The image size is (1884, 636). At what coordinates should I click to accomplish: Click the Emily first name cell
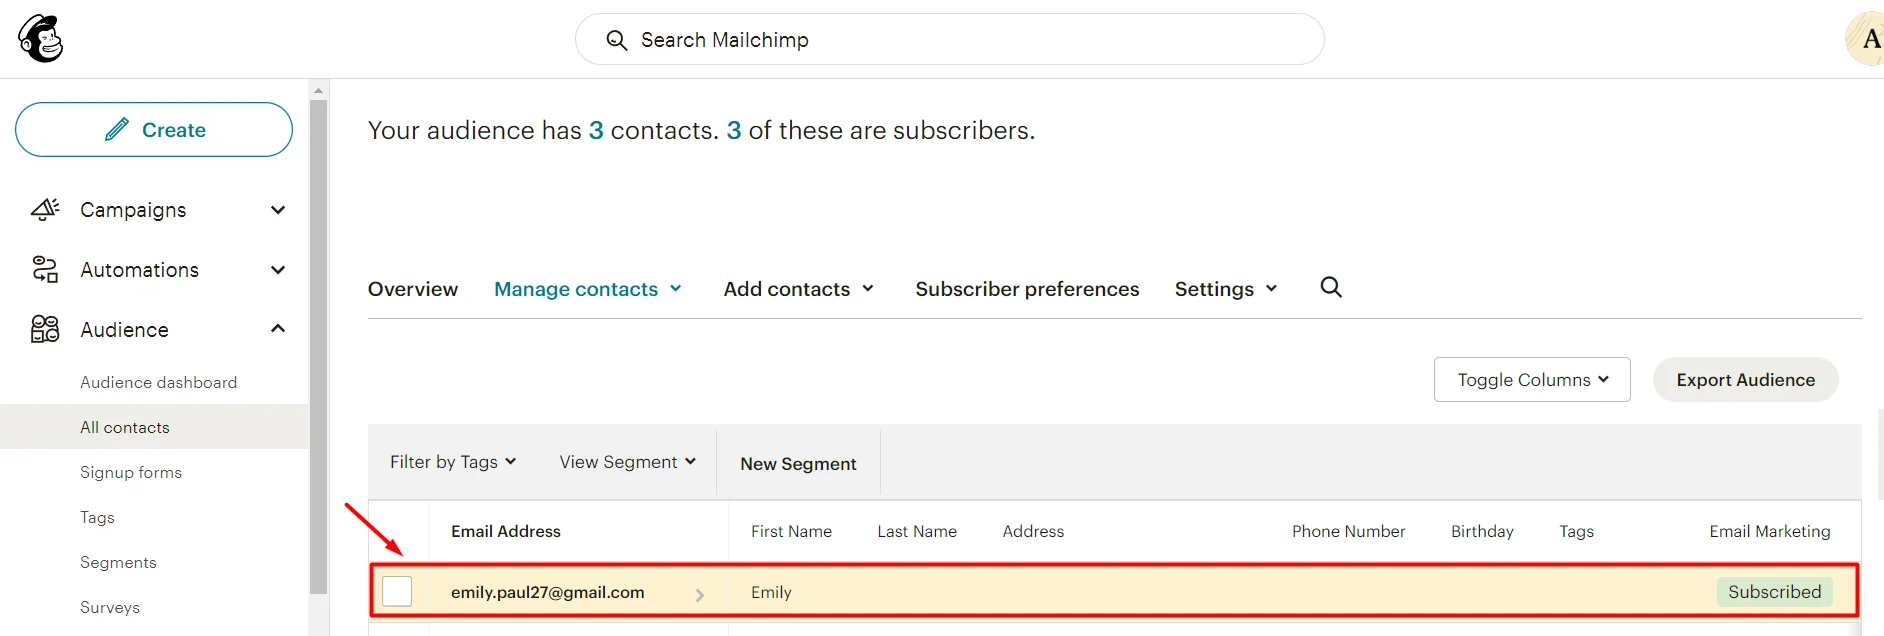[771, 592]
